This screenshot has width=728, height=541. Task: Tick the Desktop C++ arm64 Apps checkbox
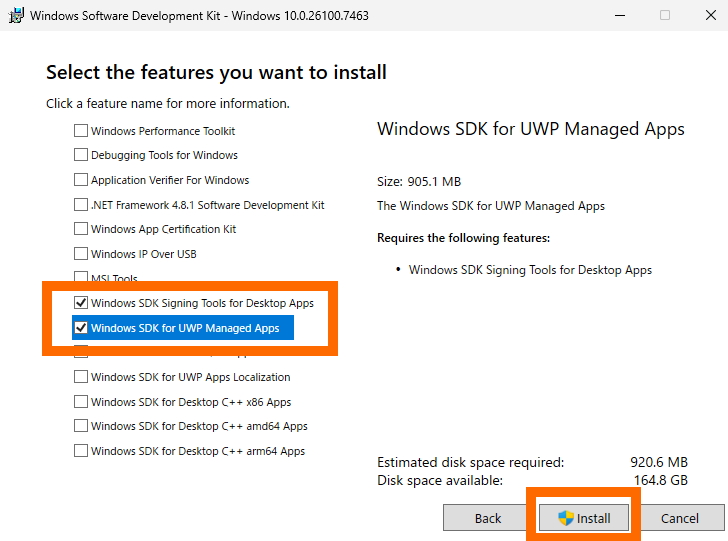81,451
